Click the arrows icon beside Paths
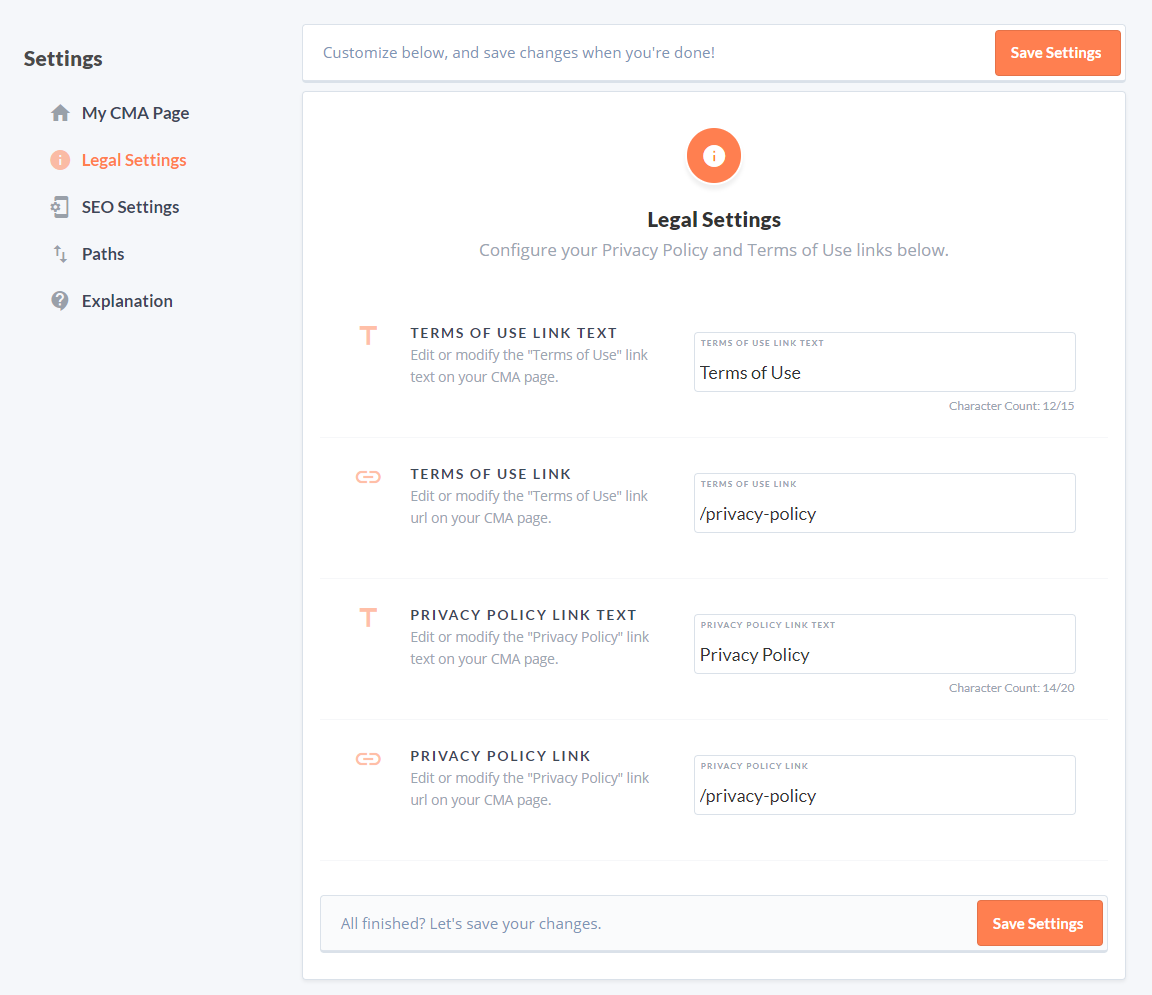1152x995 pixels. point(60,254)
